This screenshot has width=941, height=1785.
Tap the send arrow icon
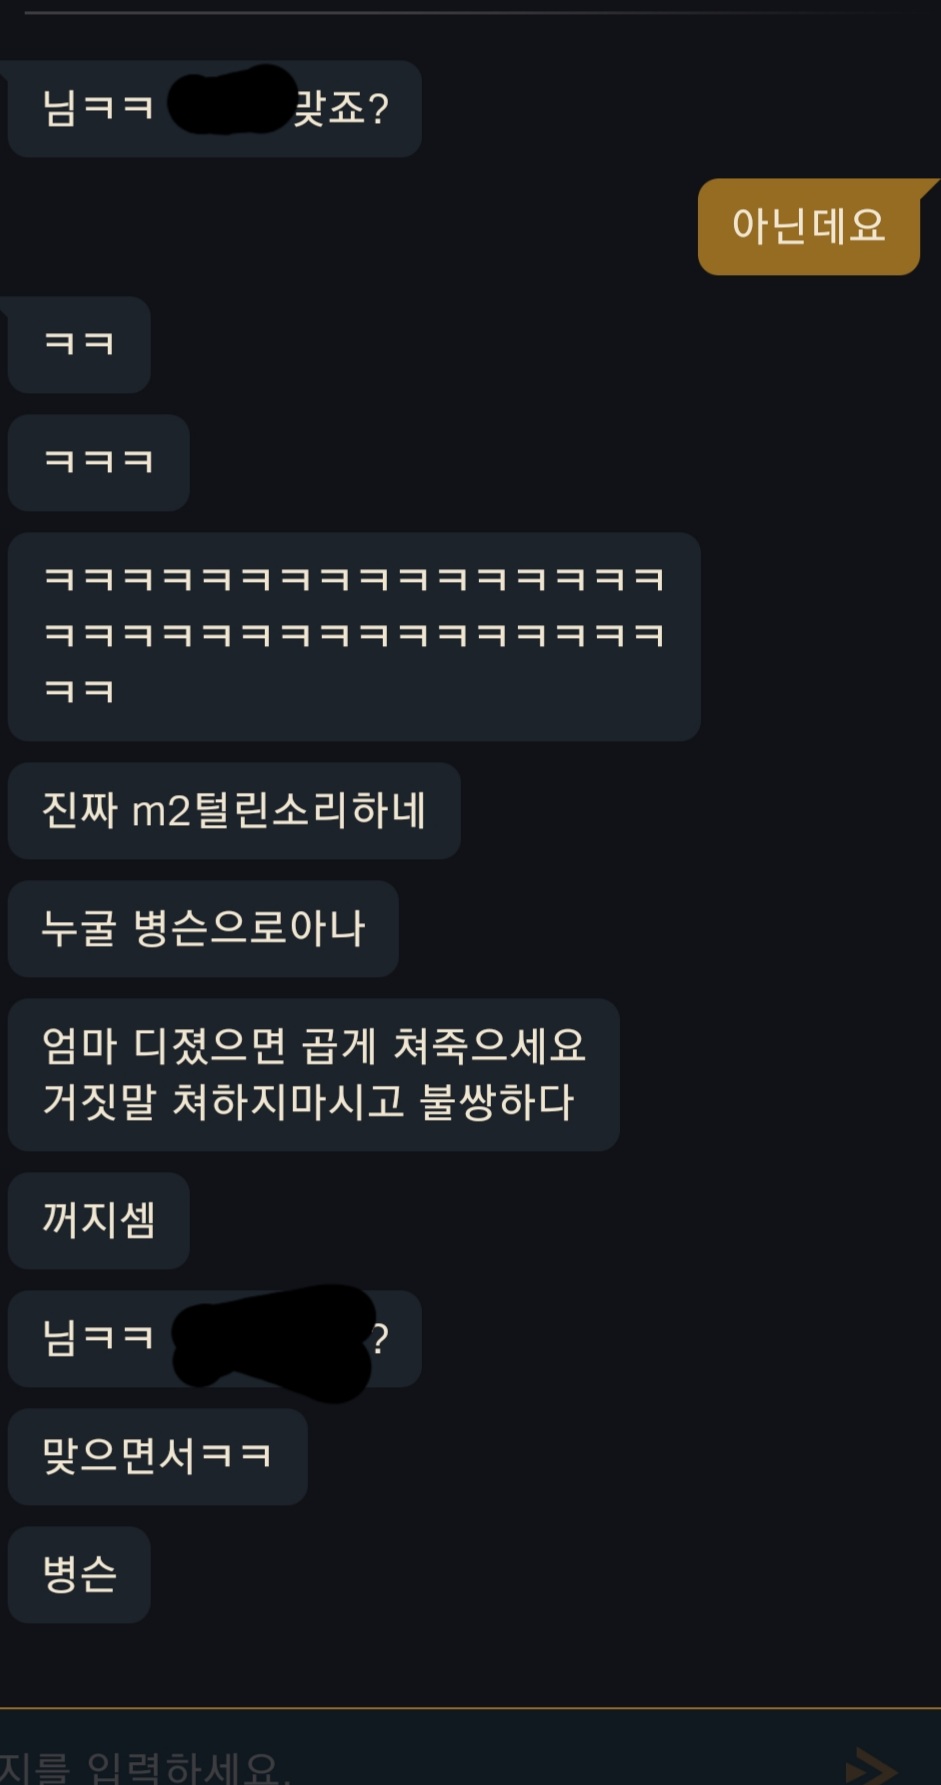point(871,1766)
